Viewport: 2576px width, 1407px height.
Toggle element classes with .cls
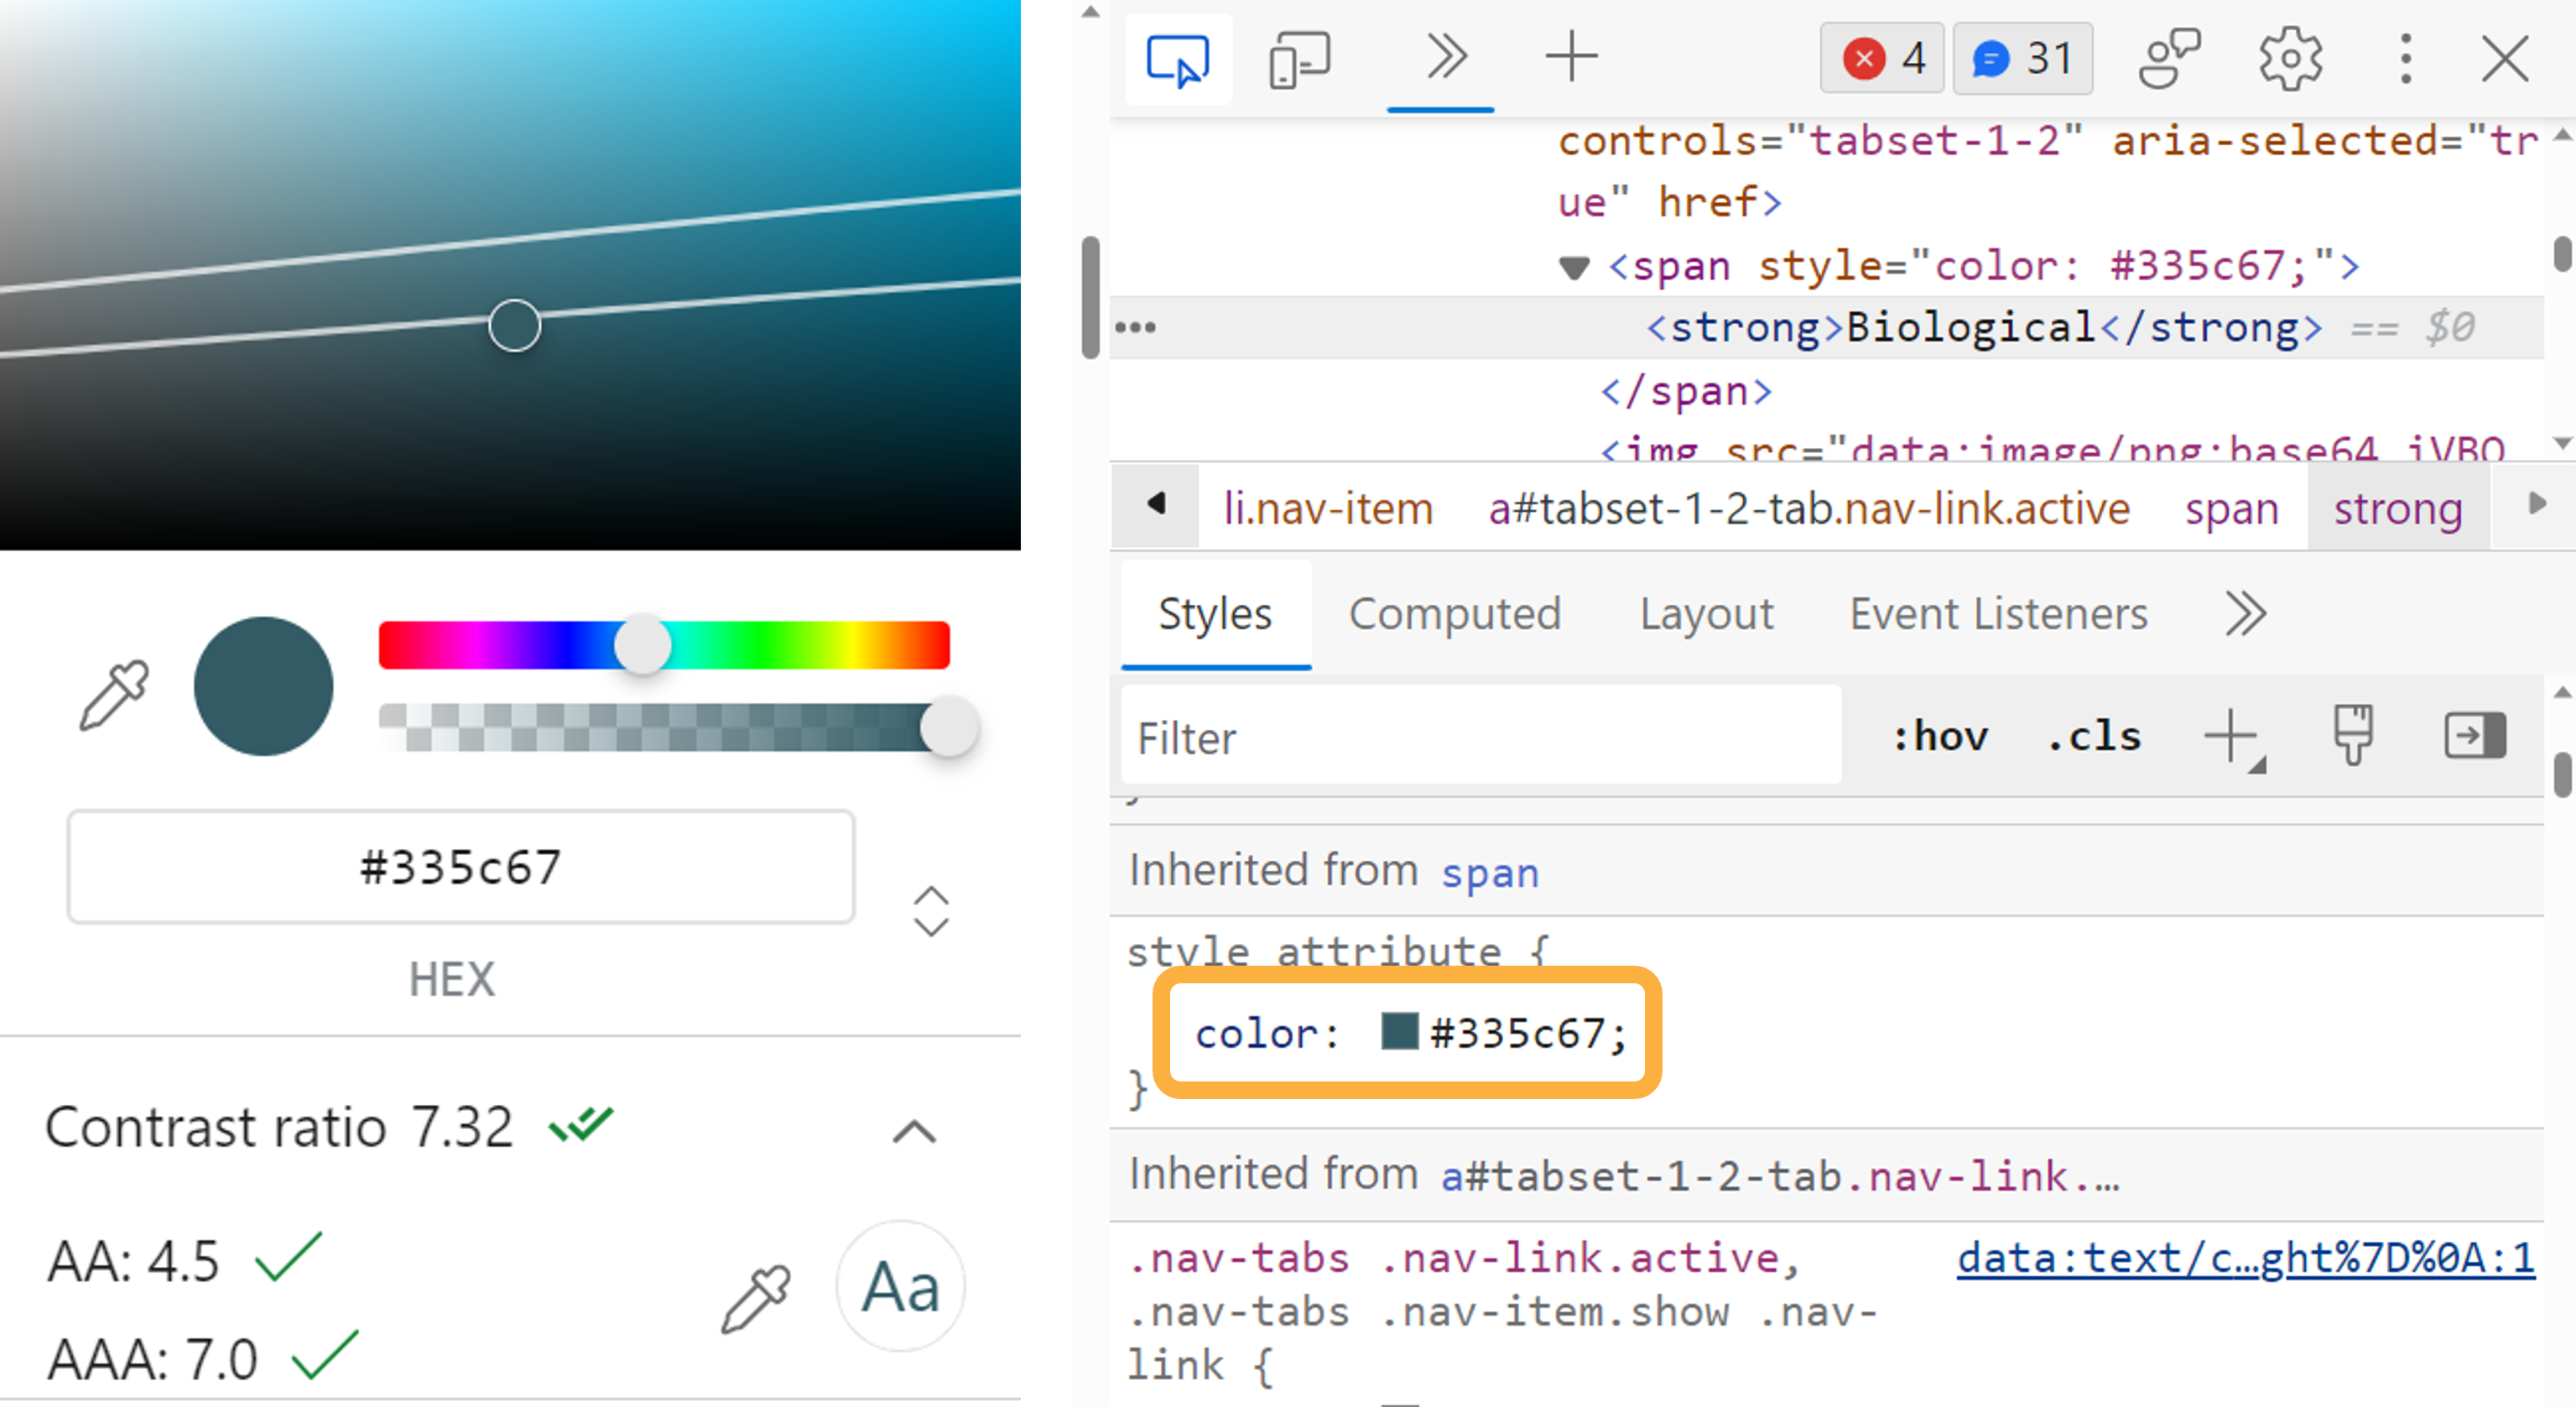2093,737
